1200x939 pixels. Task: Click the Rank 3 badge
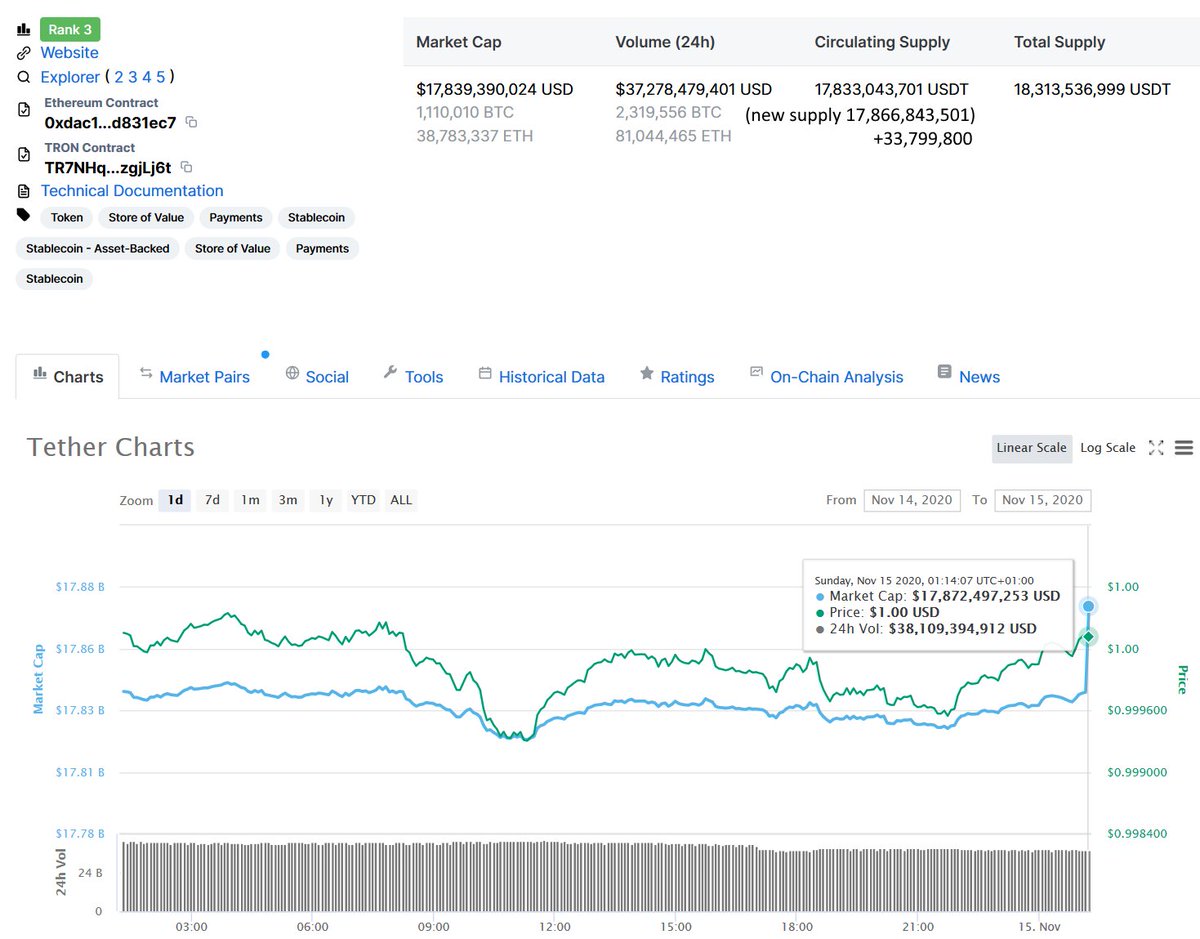(70, 30)
